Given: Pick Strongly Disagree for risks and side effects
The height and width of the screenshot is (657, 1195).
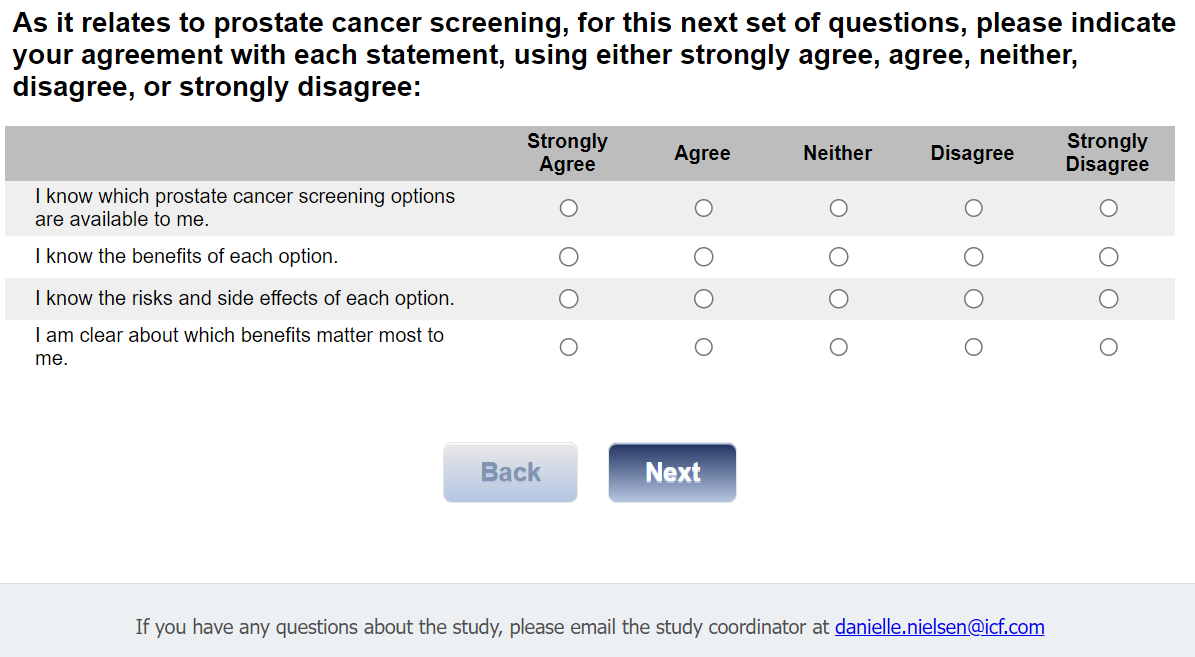Looking at the screenshot, I should [x=1108, y=299].
